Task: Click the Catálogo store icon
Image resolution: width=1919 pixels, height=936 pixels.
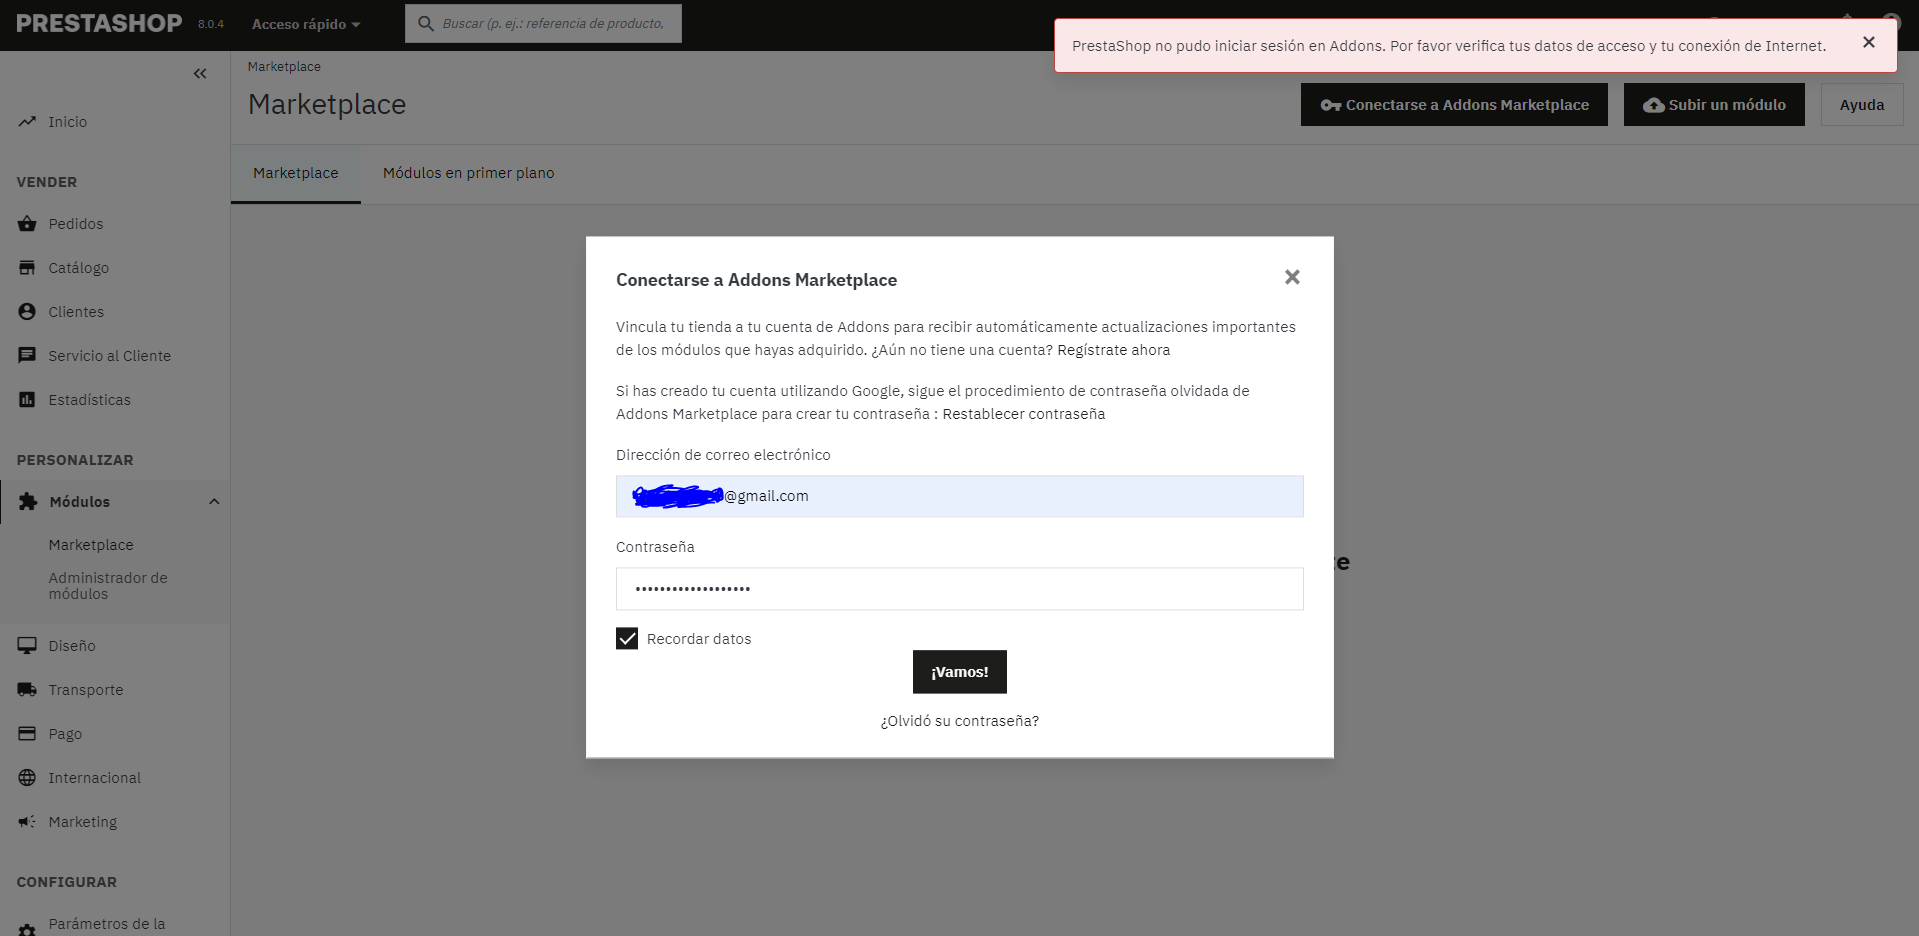Action: 27,267
